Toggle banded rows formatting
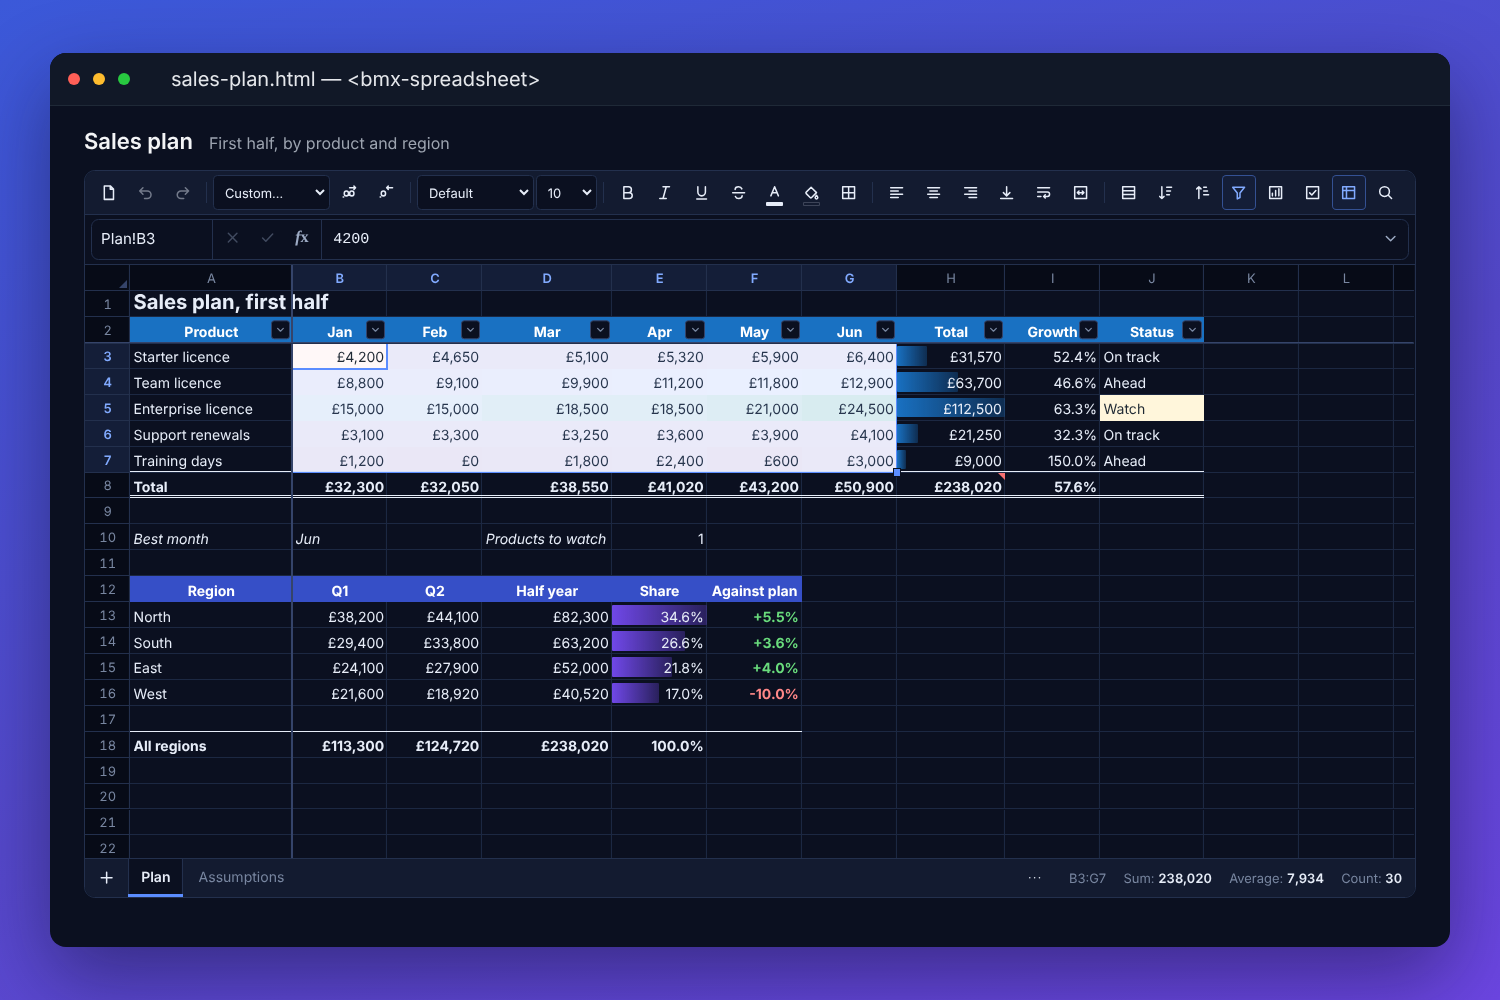The width and height of the screenshot is (1500, 1000). click(x=1128, y=193)
